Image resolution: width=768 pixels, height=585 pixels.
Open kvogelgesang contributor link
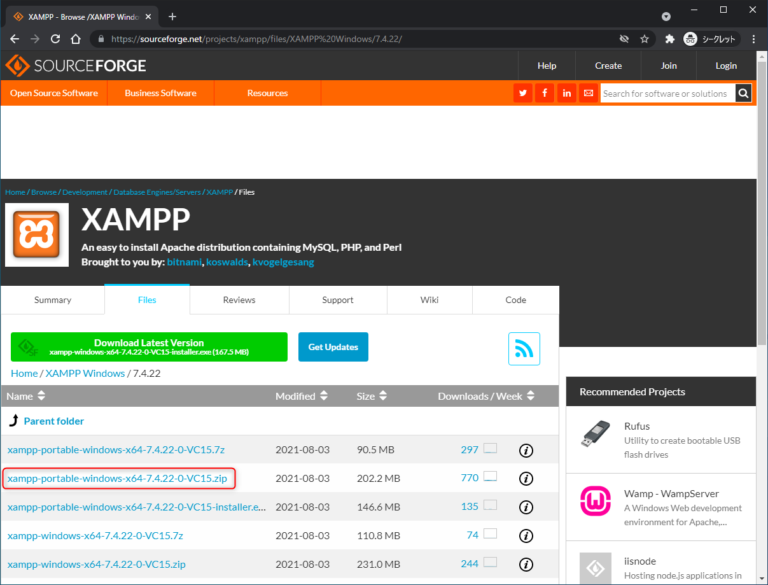(x=283, y=262)
